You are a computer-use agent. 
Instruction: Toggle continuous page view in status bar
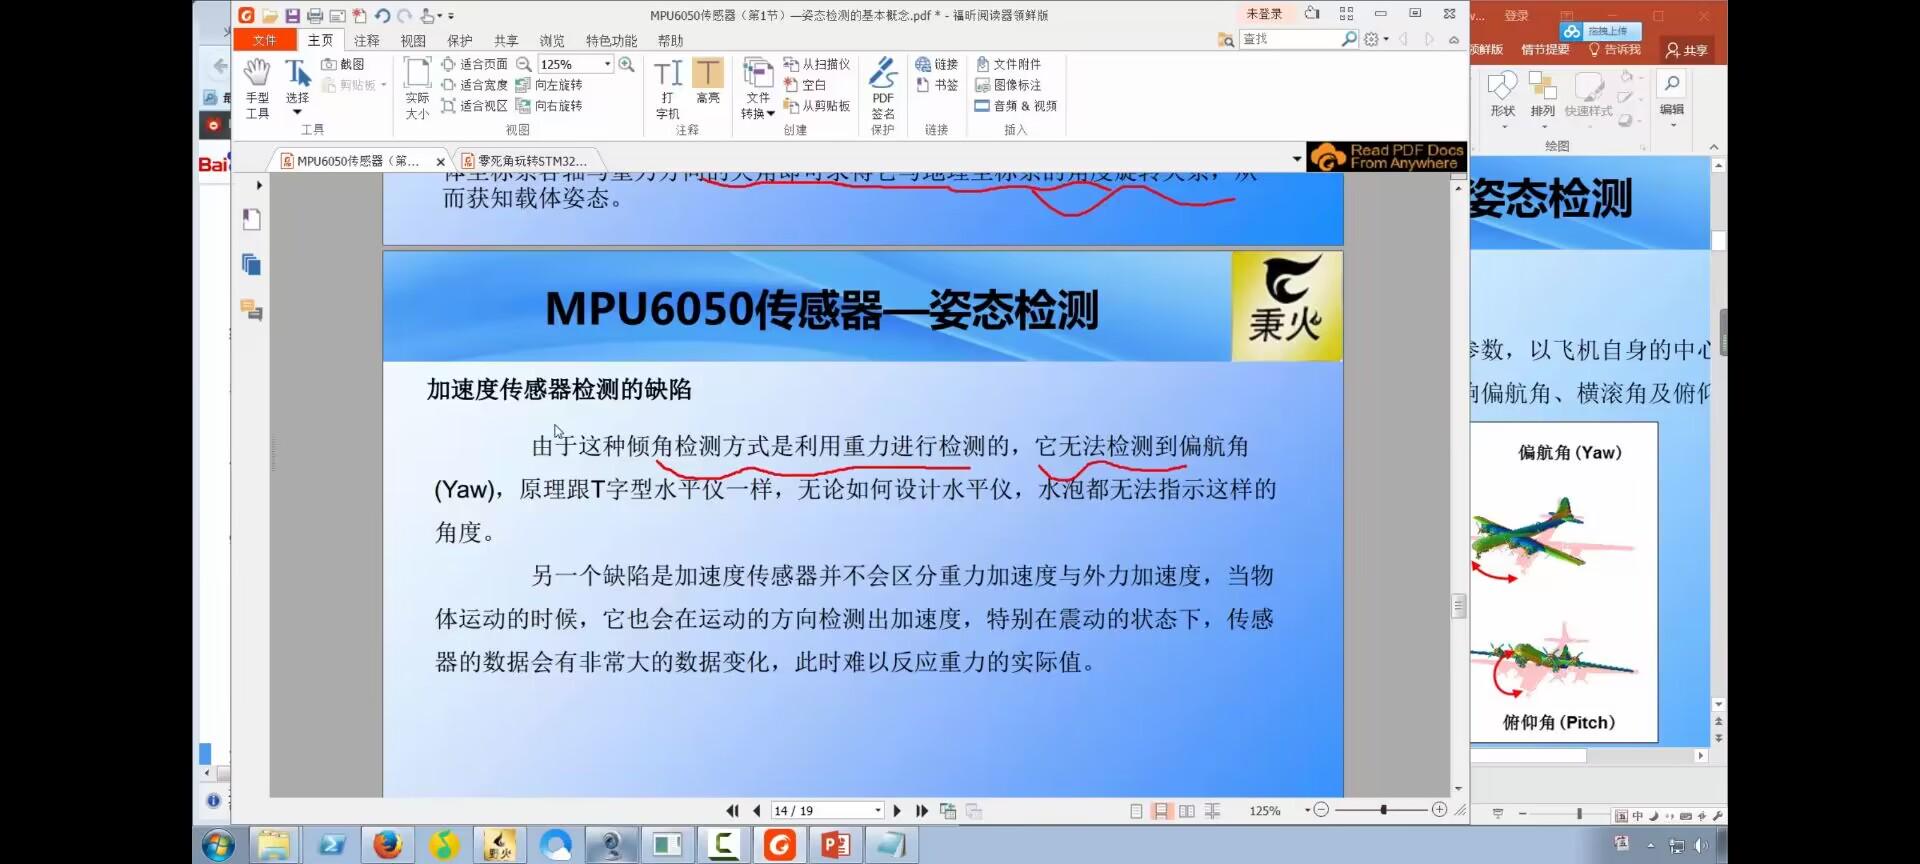tap(1161, 811)
